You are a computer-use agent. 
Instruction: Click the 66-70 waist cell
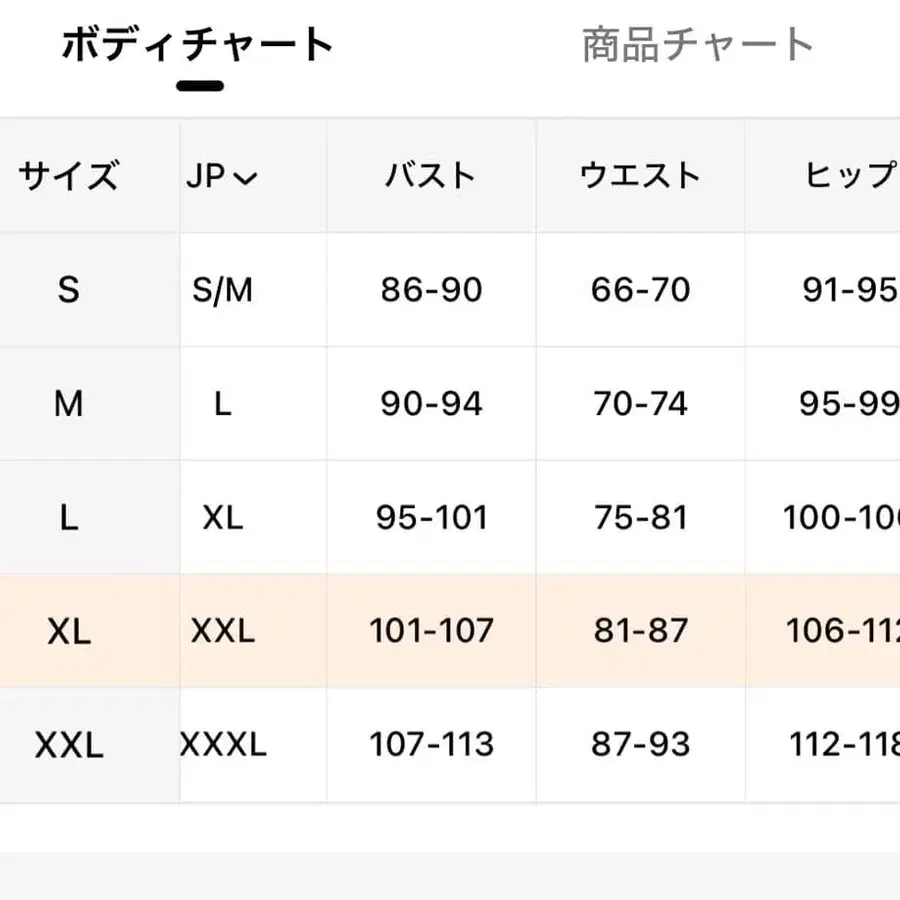click(640, 290)
